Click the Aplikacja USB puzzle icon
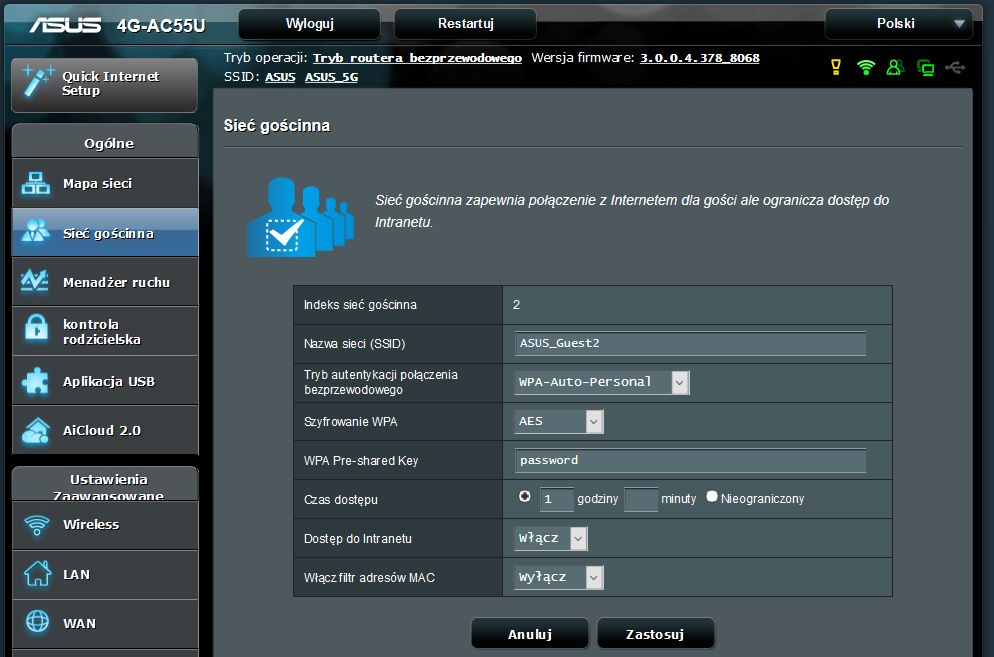The height and width of the screenshot is (657, 994). [x=35, y=381]
